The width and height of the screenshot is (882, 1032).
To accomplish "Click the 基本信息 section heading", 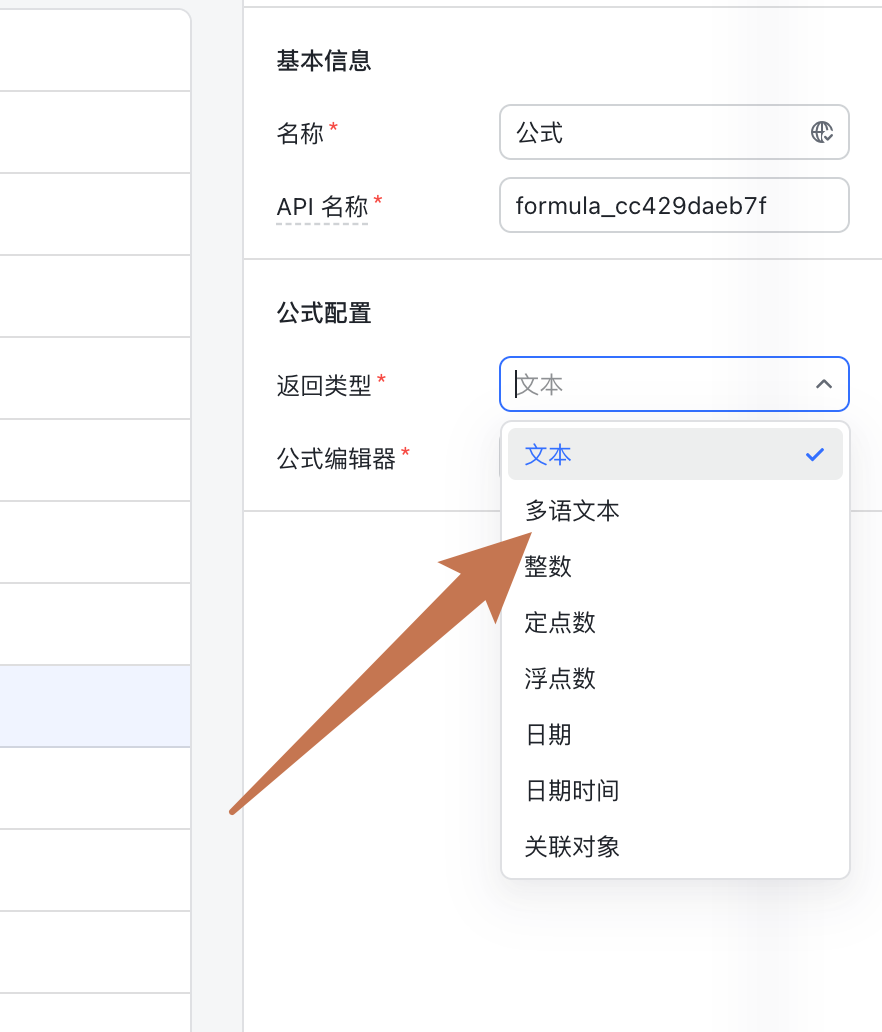I will (x=324, y=61).
